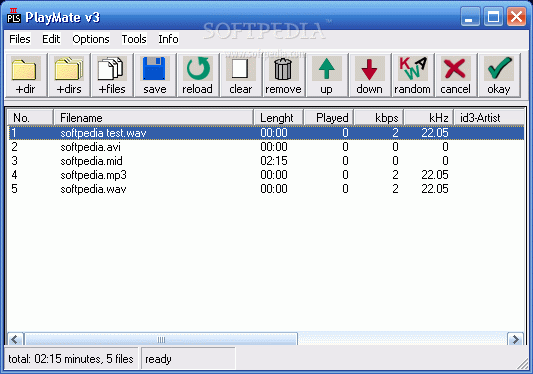
Task: Sort by the Filename column header
Action: 153,118
